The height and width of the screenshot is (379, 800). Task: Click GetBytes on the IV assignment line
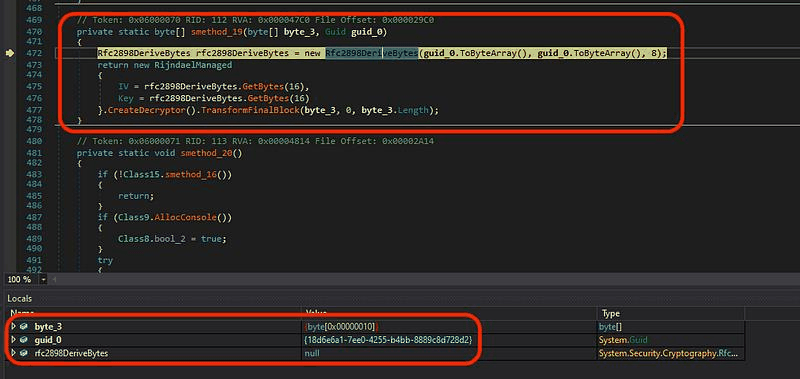pyautogui.click(x=263, y=86)
